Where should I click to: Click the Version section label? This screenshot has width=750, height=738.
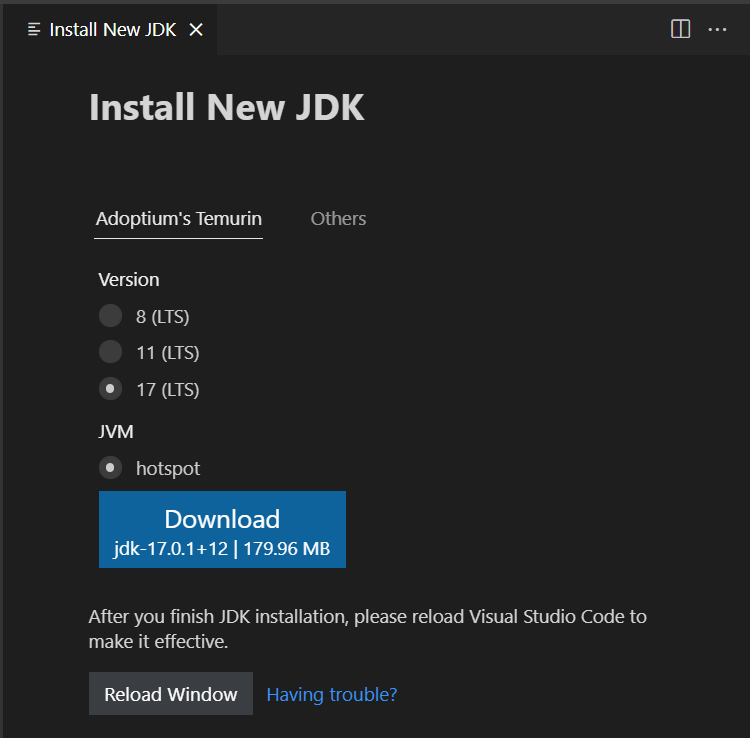[x=129, y=280]
